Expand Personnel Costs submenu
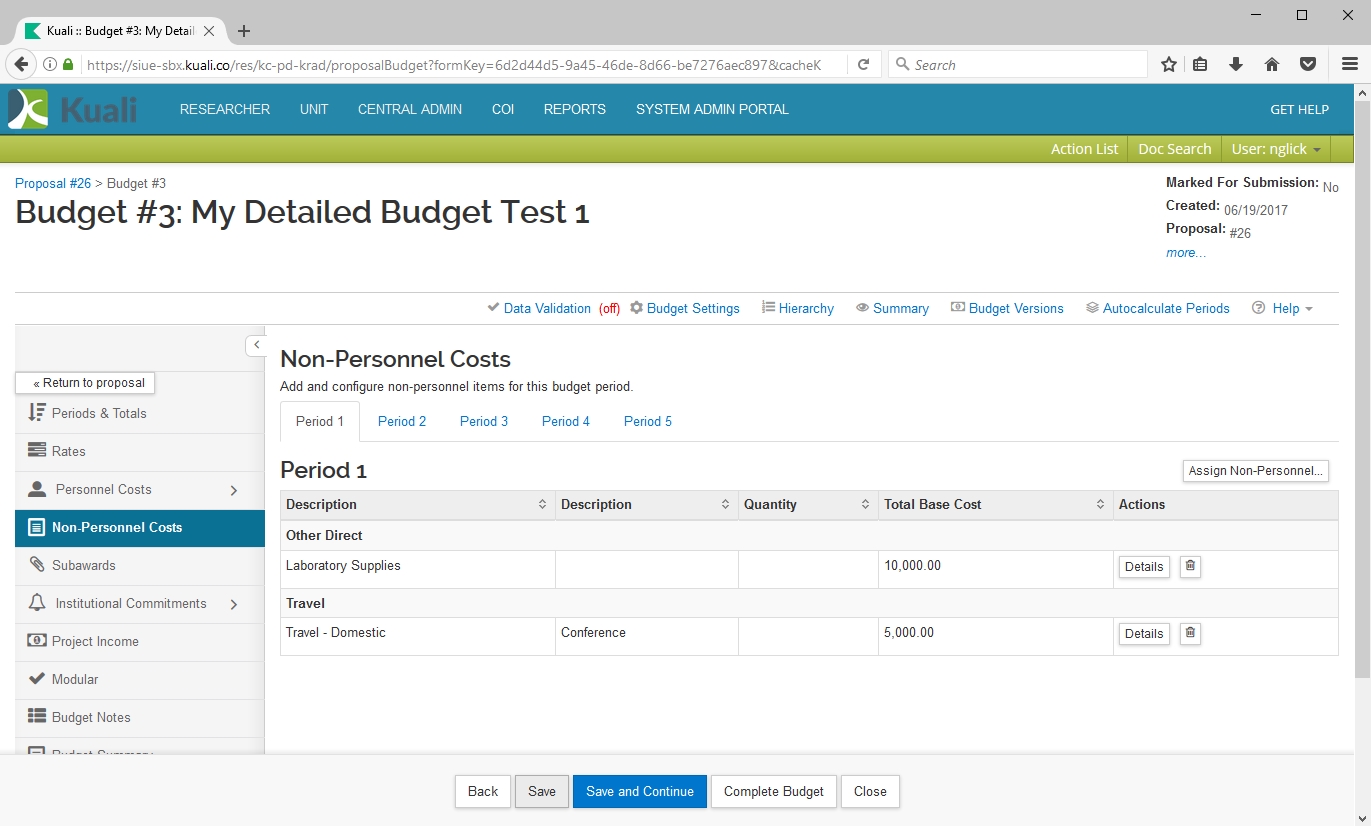The height and width of the screenshot is (826, 1371). pos(234,490)
